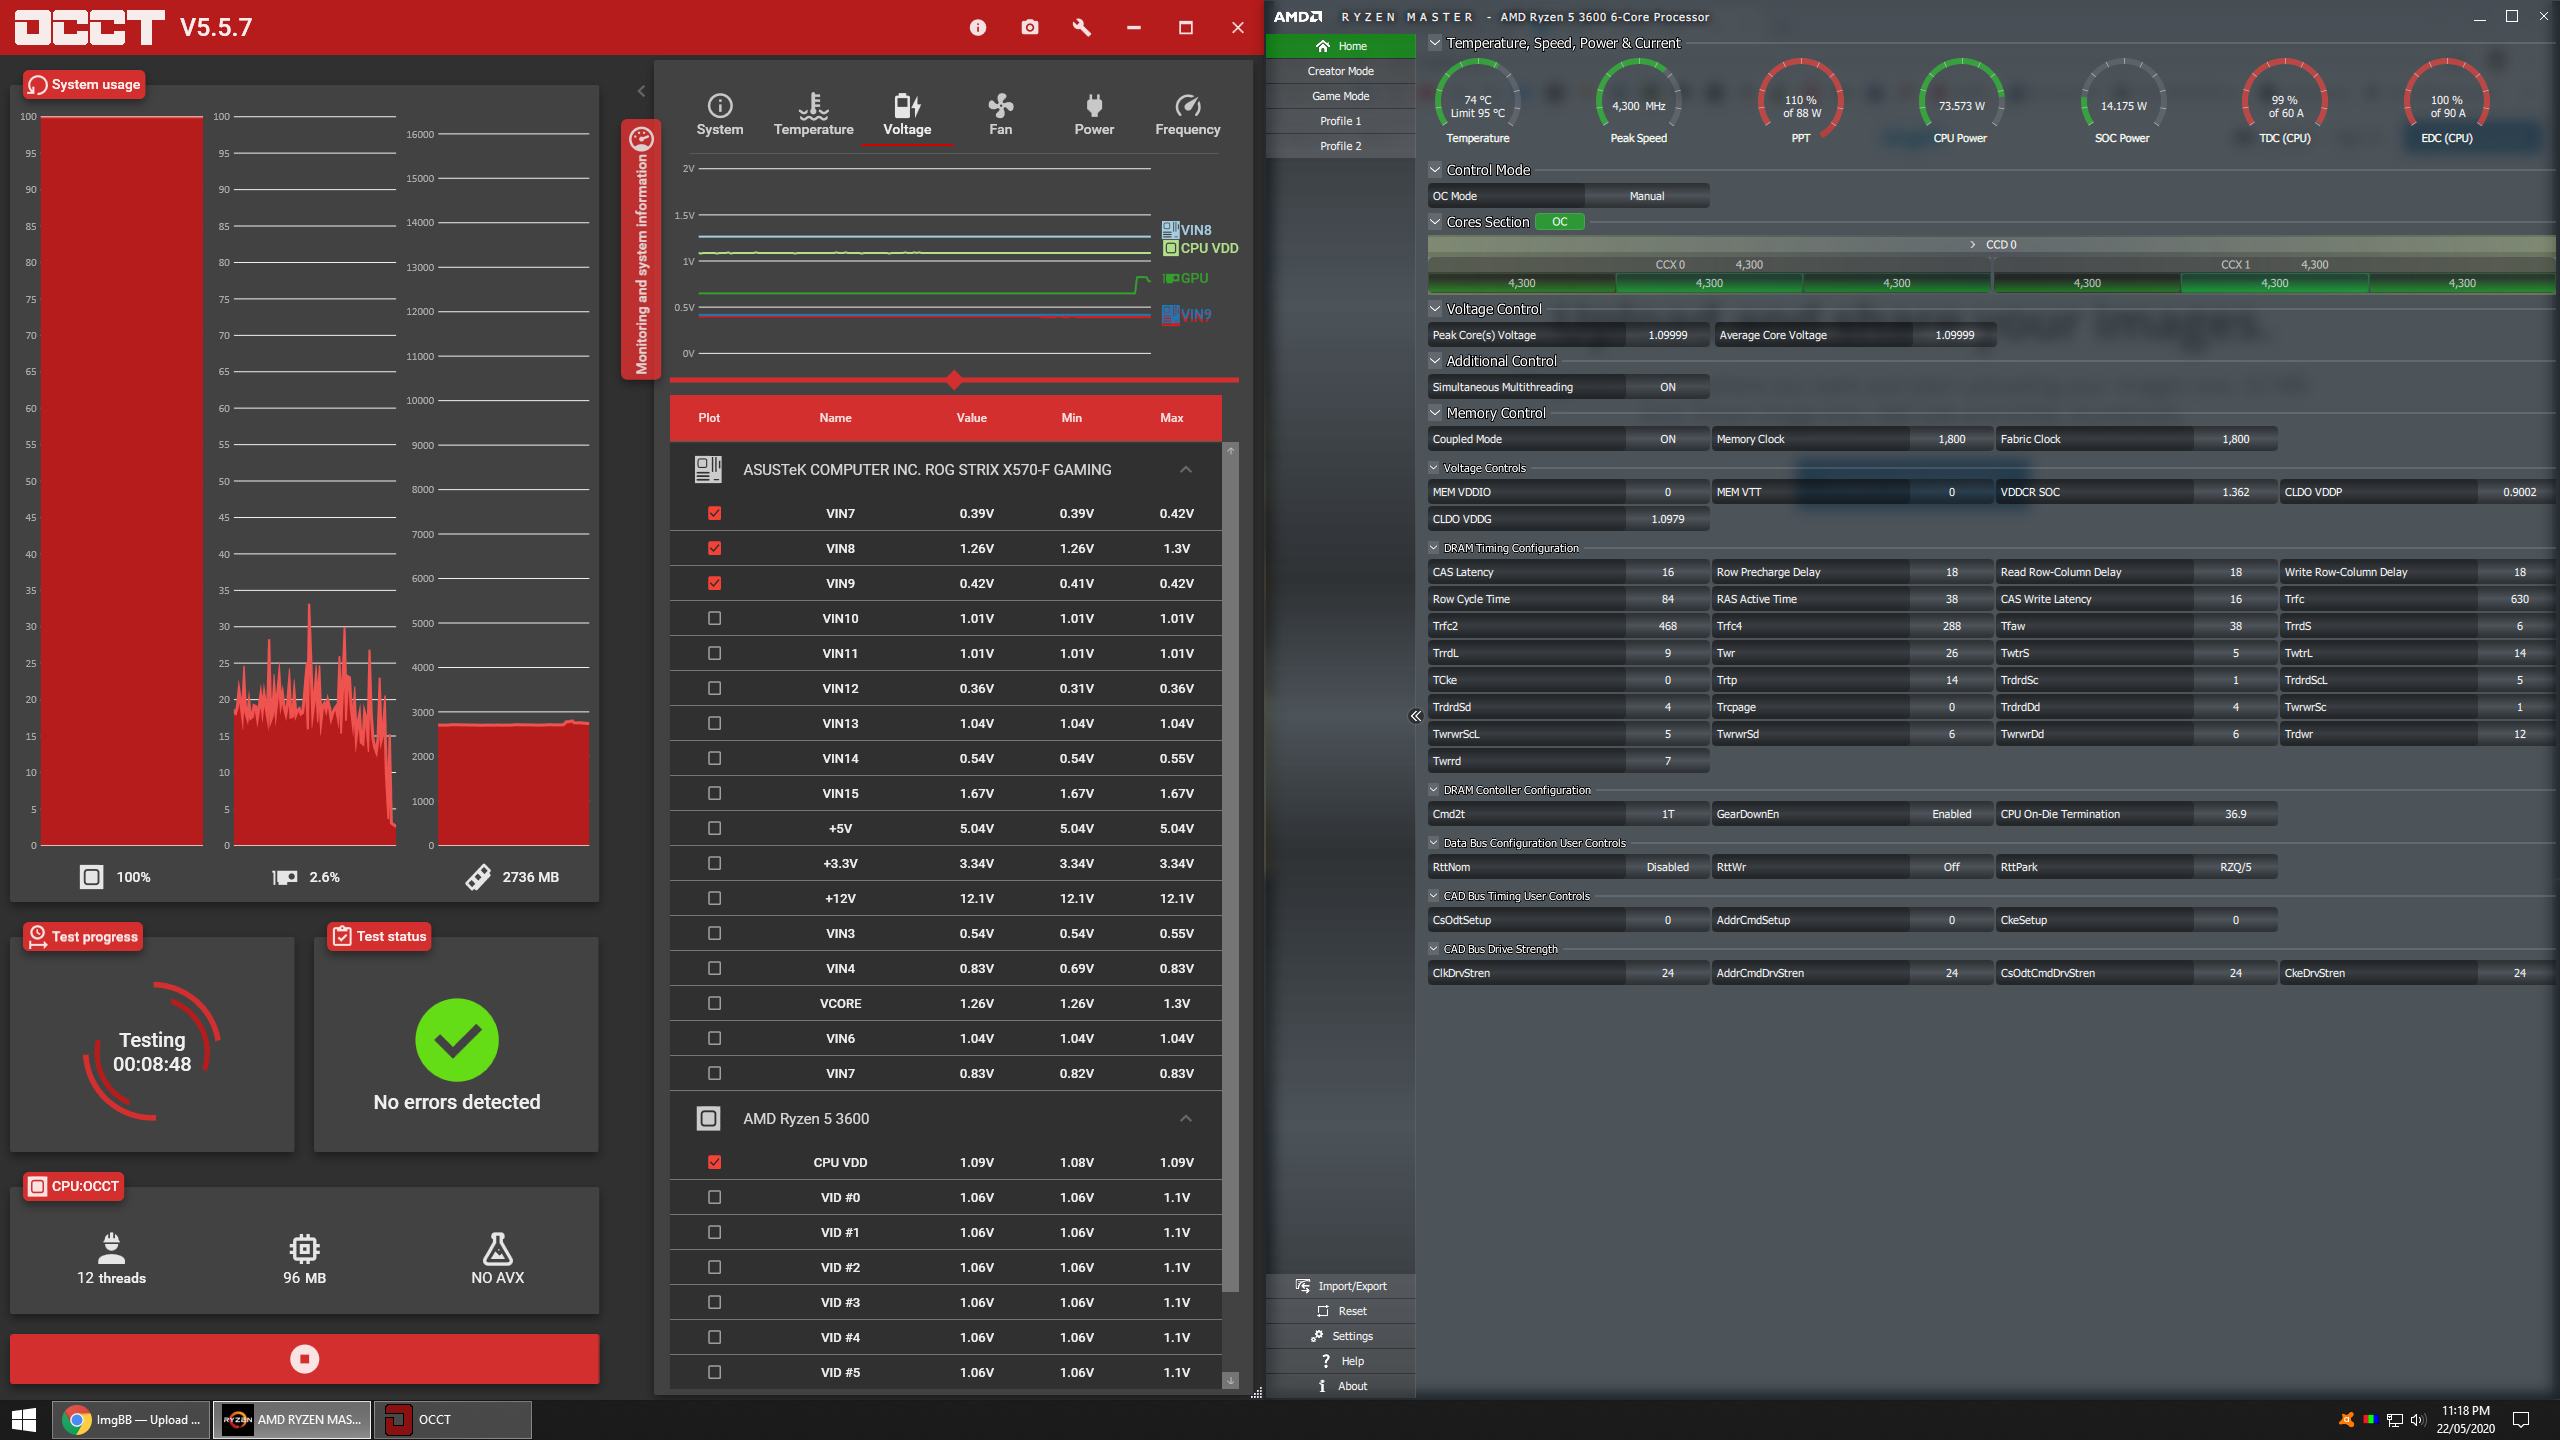Click the 96 MB chip icon
The height and width of the screenshot is (1440, 2560).
[x=305, y=1248]
